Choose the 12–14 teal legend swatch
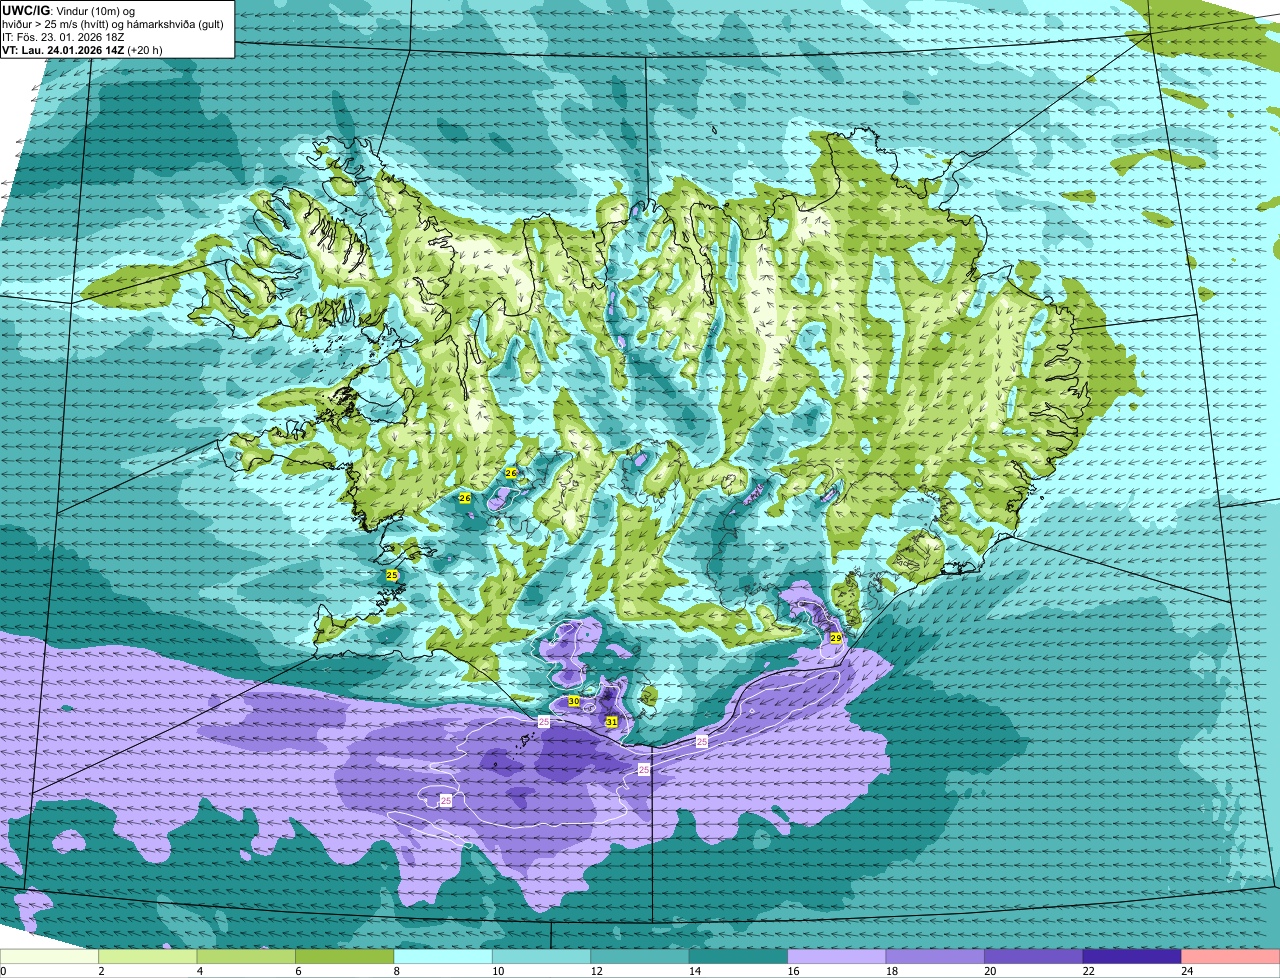Image resolution: width=1280 pixels, height=978 pixels. point(640,957)
